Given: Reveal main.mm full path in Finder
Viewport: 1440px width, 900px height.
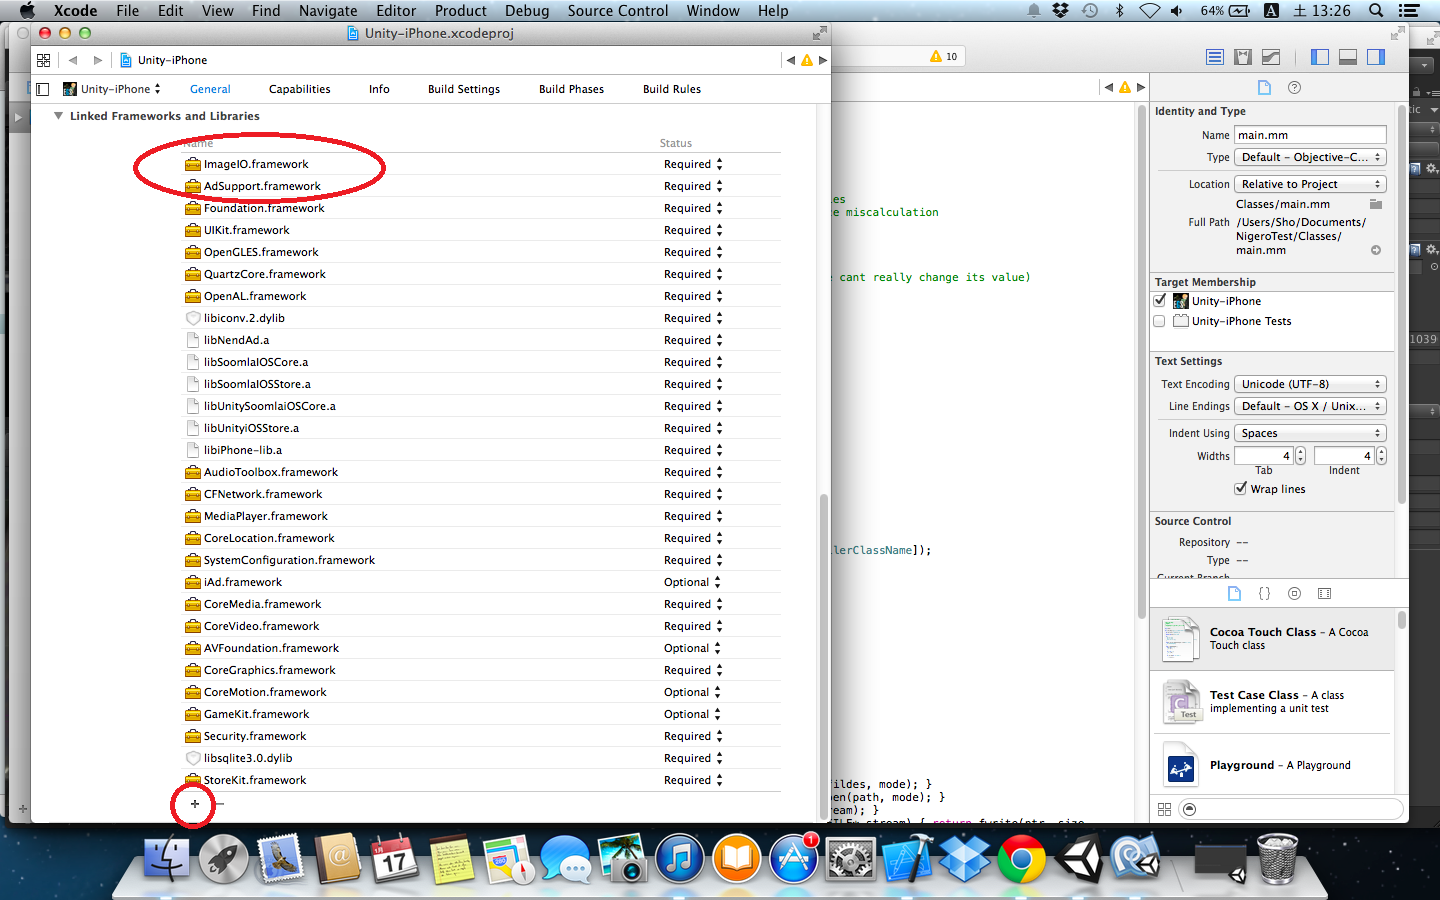Looking at the screenshot, I should (1376, 250).
